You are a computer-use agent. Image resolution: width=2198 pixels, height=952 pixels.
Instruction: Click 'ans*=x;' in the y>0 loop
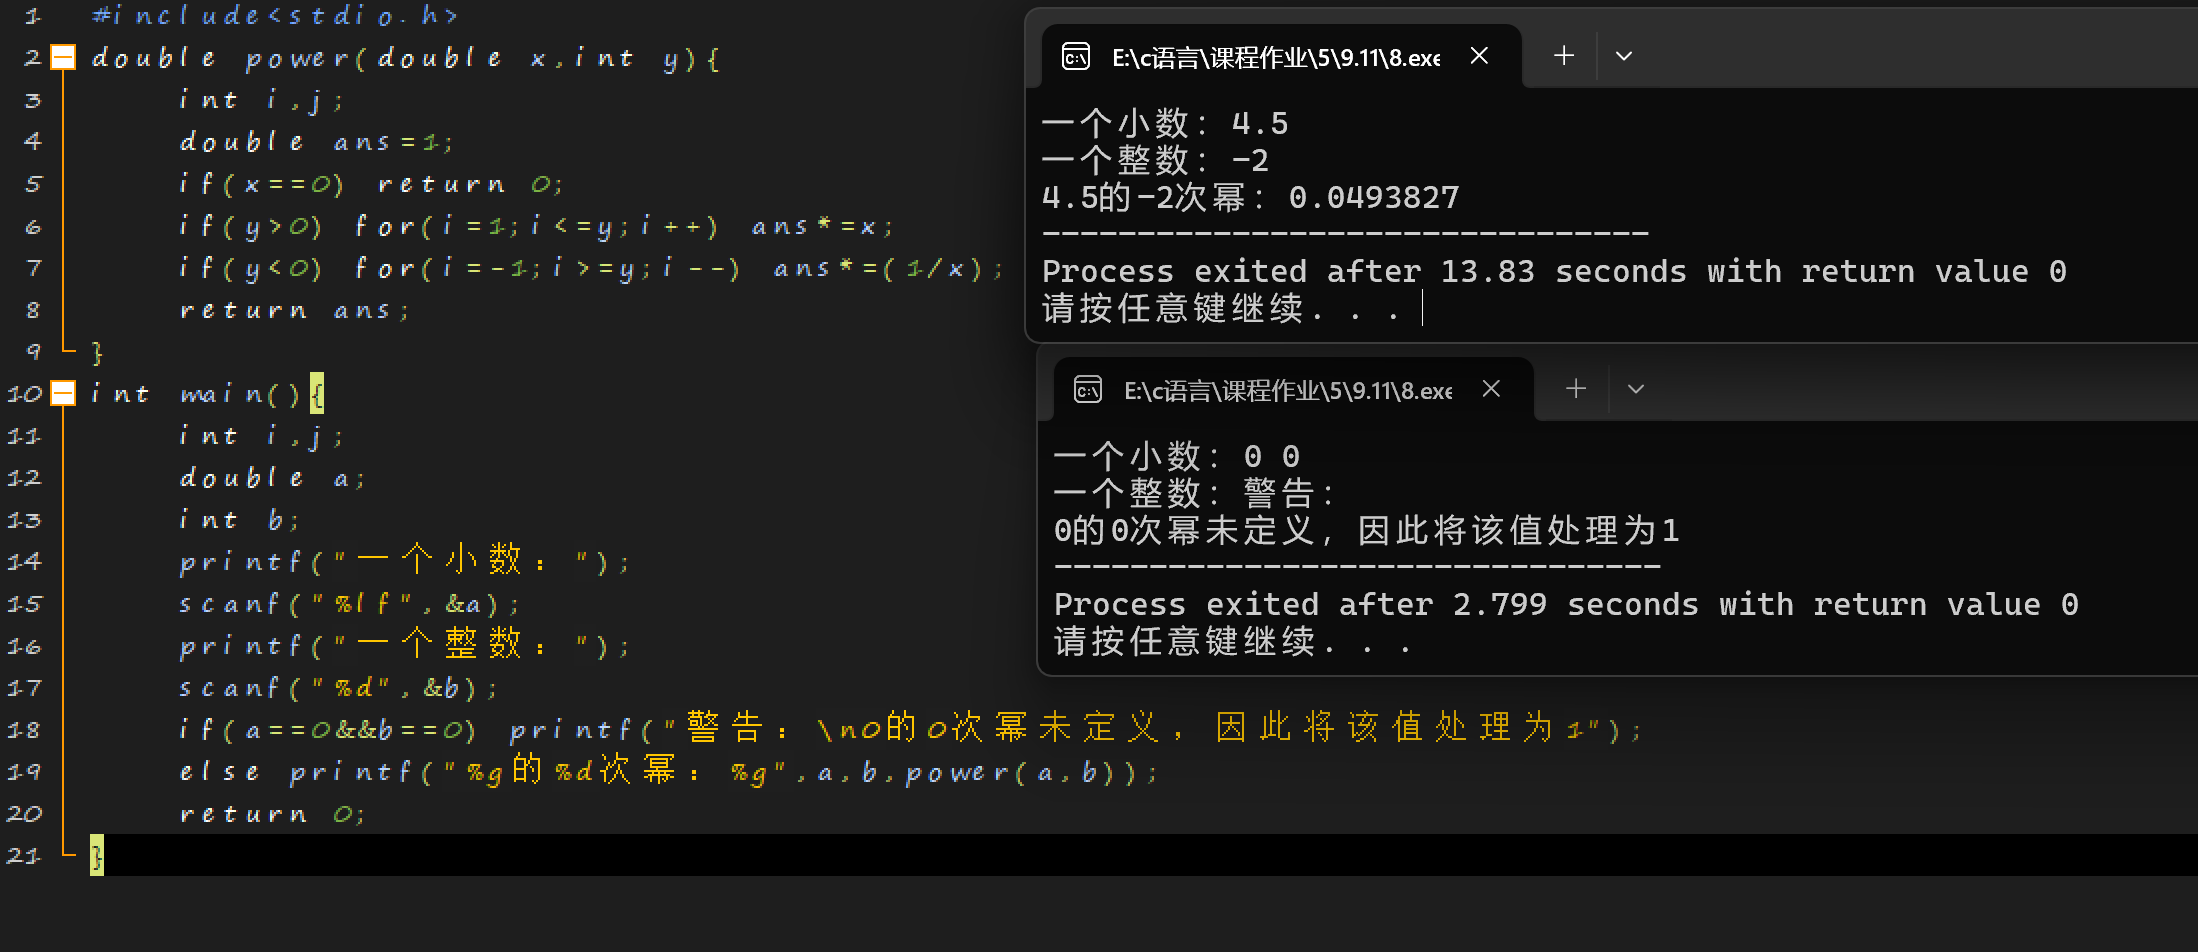[x=822, y=227]
